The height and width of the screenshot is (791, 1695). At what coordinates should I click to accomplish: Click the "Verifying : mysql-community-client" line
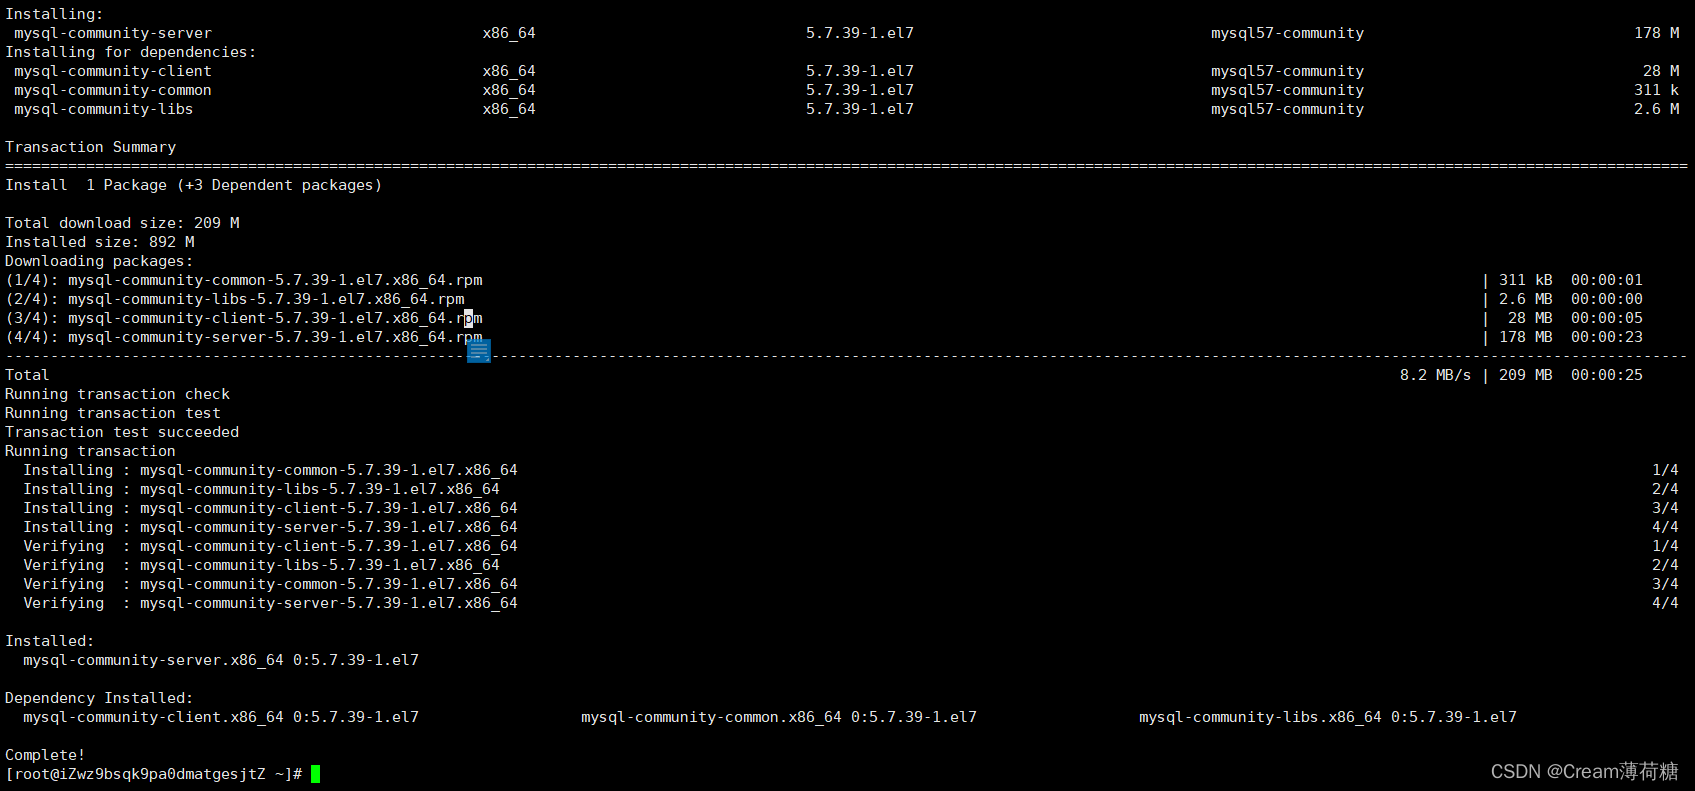tap(271, 546)
